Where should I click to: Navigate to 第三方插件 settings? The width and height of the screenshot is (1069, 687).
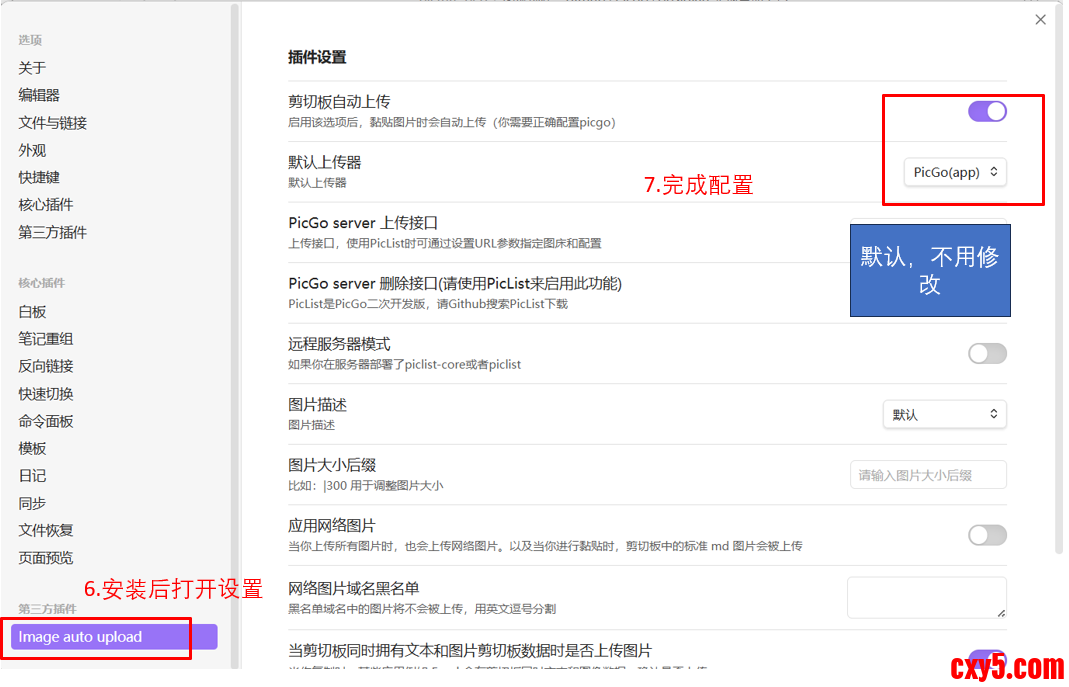53,232
